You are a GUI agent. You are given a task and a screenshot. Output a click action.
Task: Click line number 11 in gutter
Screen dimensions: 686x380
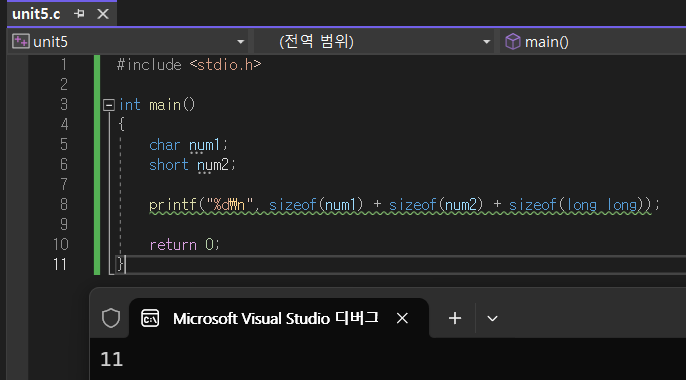click(60, 264)
